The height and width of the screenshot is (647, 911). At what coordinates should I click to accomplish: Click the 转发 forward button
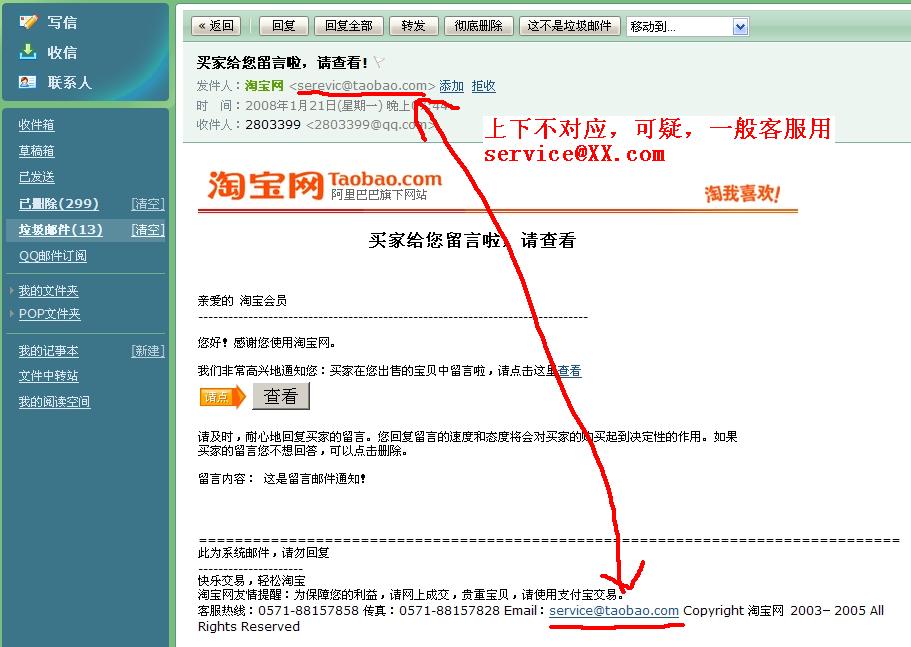413,26
